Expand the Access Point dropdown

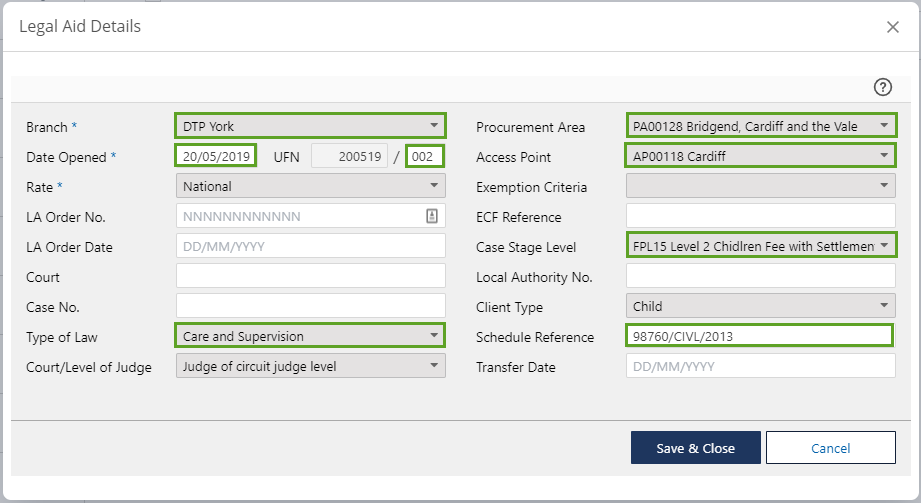pos(760,156)
